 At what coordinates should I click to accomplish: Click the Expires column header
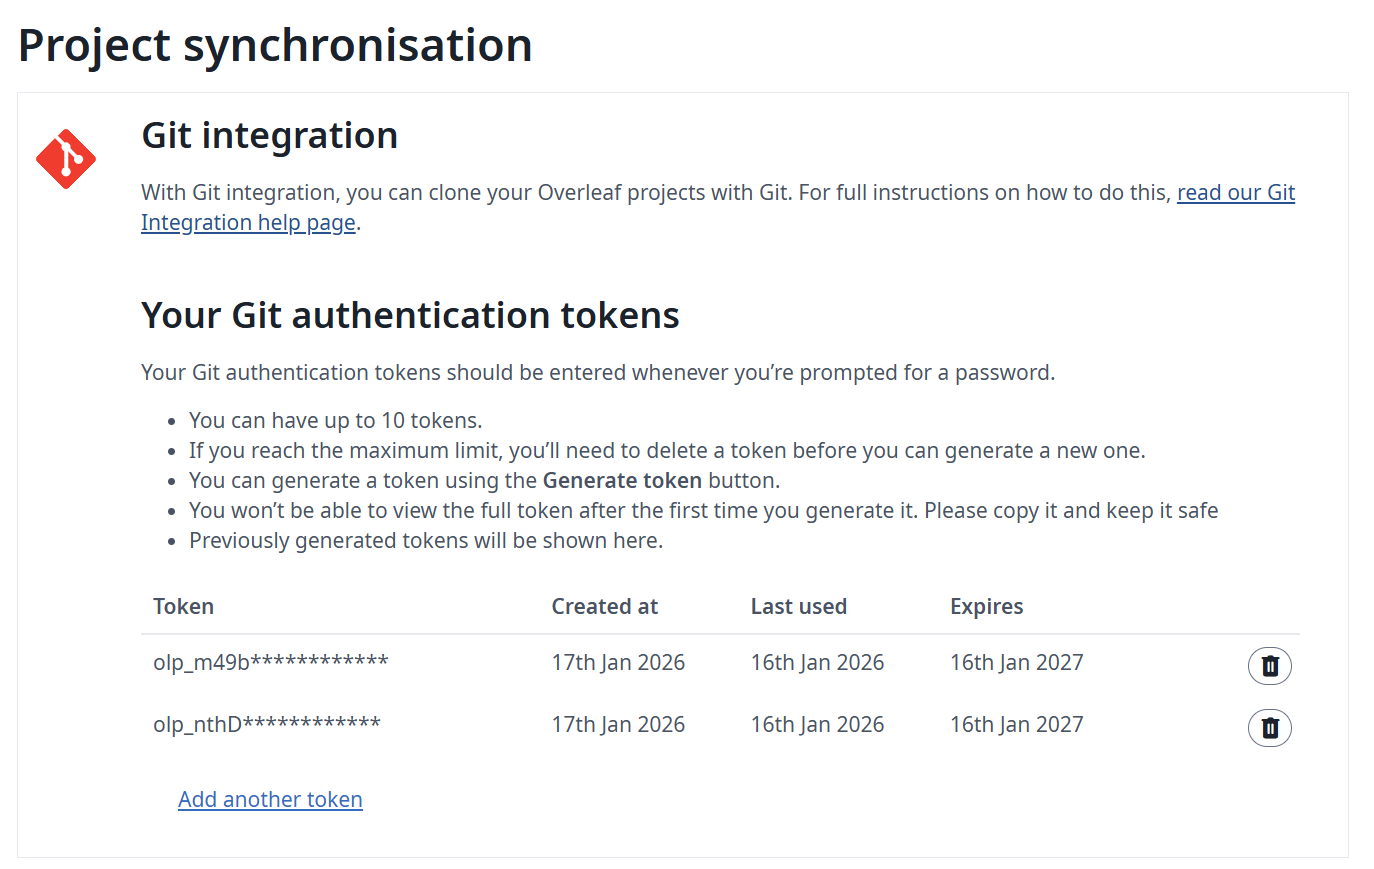(x=986, y=607)
